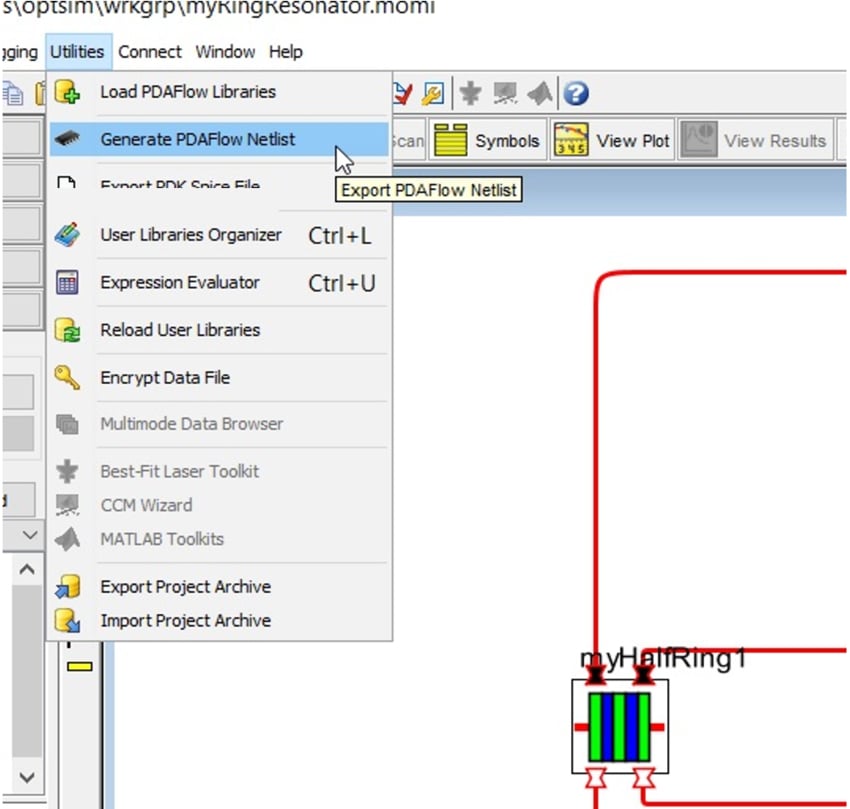The width and height of the screenshot is (850, 809).
Task: Open the Help menu
Action: pos(285,51)
